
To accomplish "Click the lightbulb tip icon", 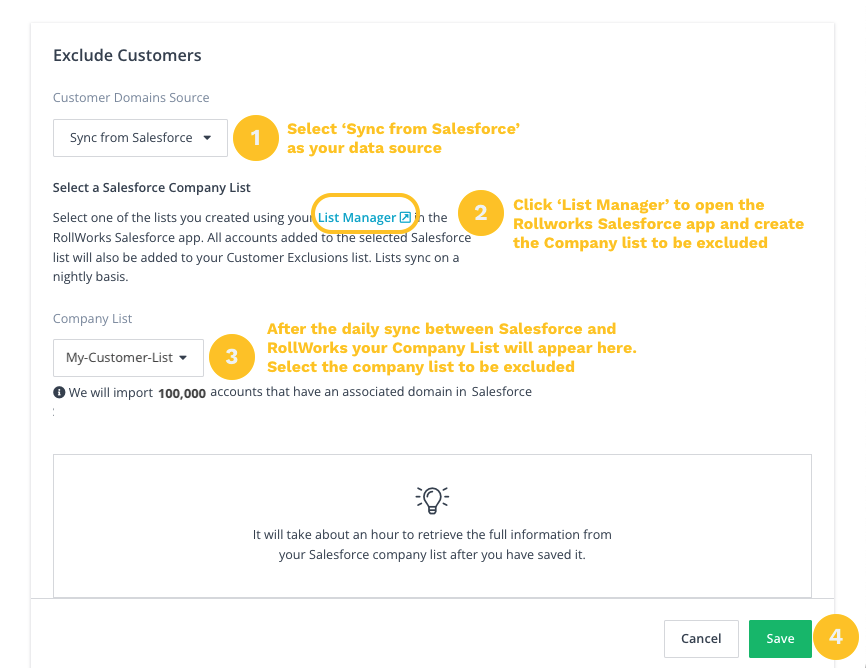I will (x=432, y=499).
